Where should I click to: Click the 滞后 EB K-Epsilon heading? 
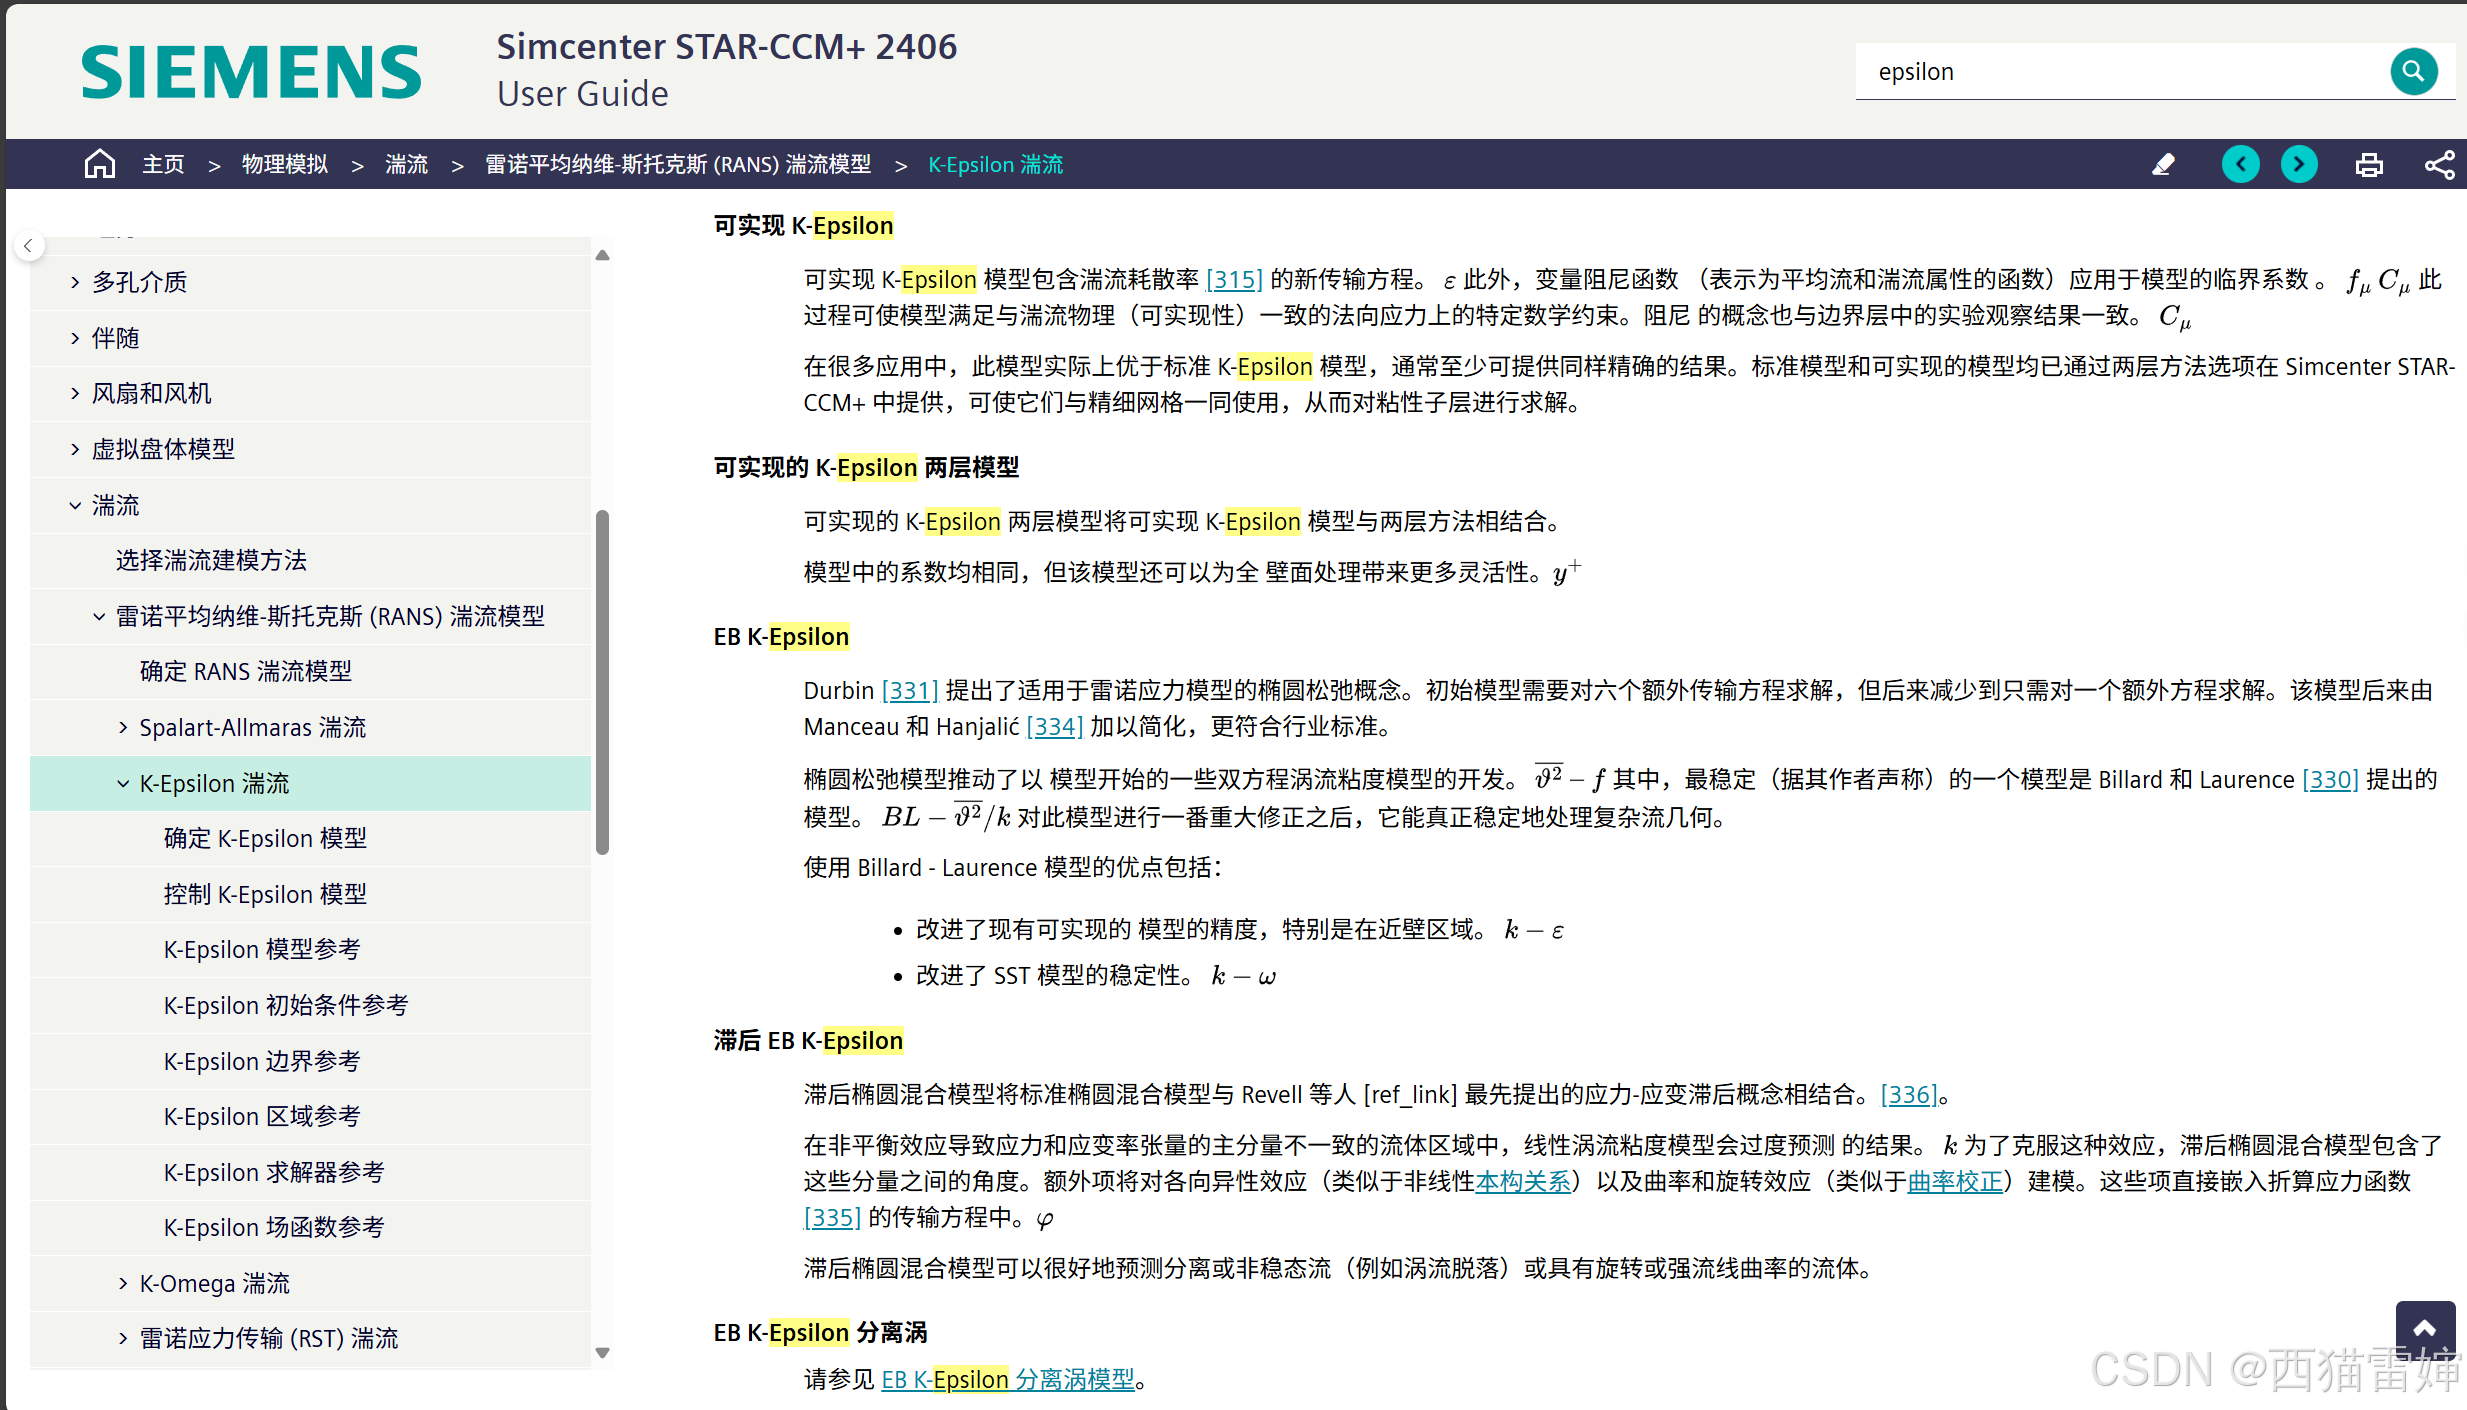[x=808, y=1040]
